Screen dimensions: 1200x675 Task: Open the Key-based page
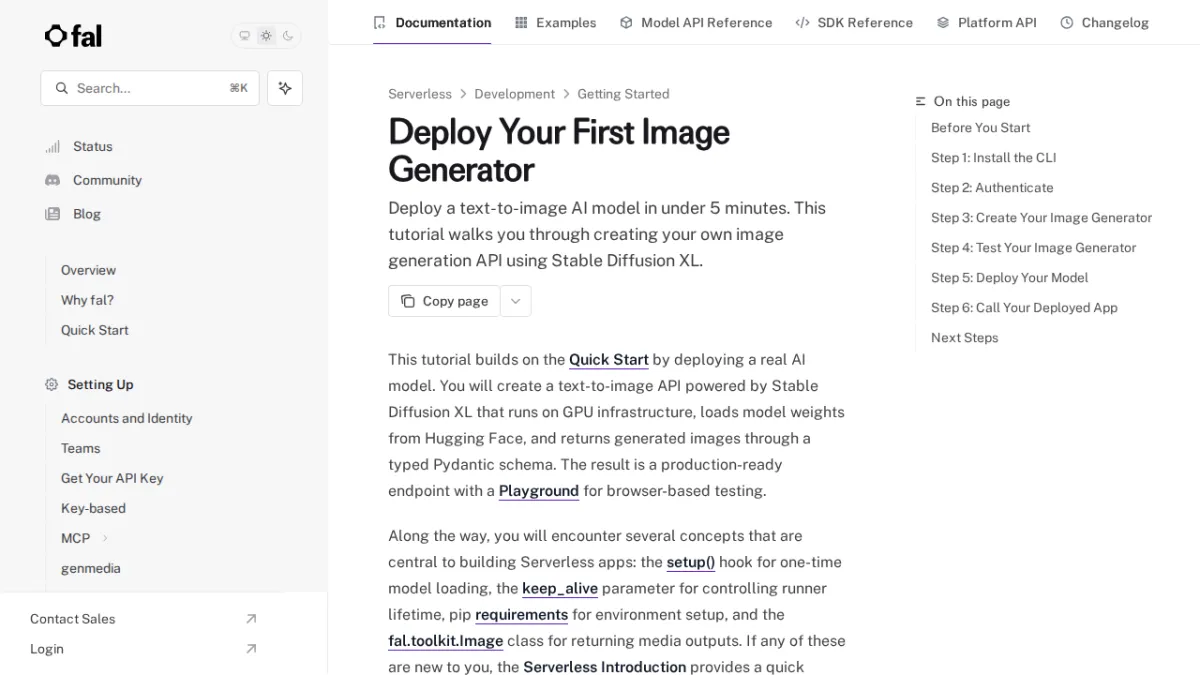click(x=93, y=508)
